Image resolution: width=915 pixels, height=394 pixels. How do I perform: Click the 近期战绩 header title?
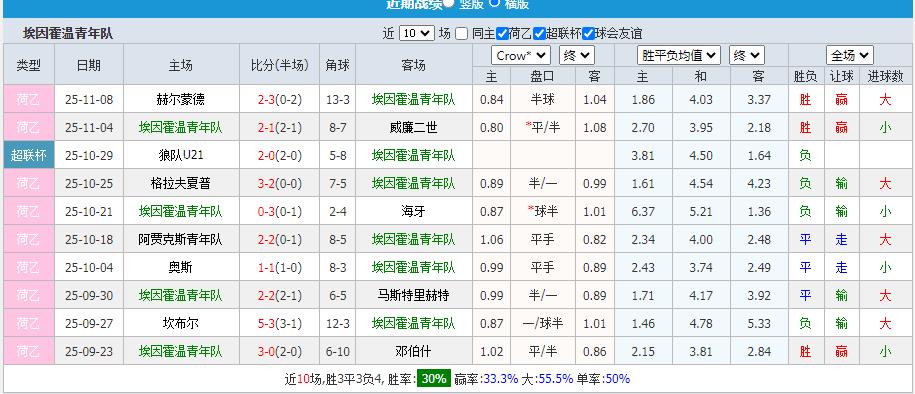[414, 4]
